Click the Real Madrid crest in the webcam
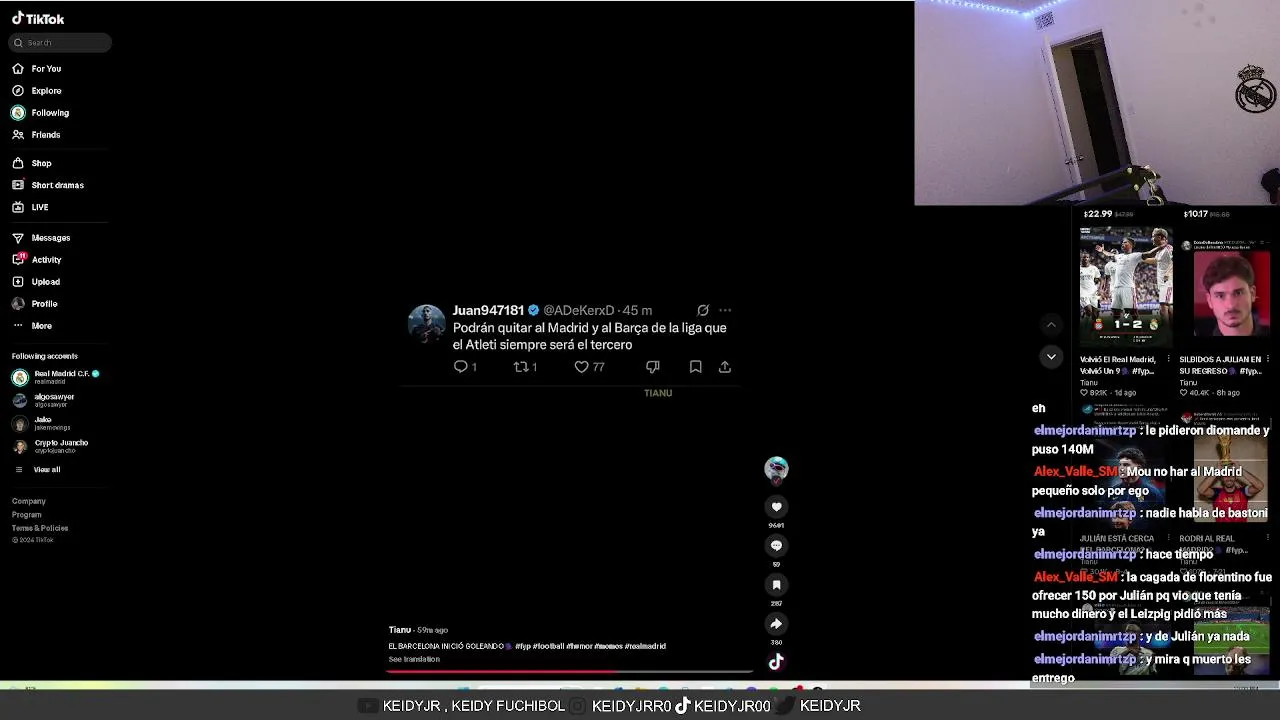 click(x=1254, y=89)
